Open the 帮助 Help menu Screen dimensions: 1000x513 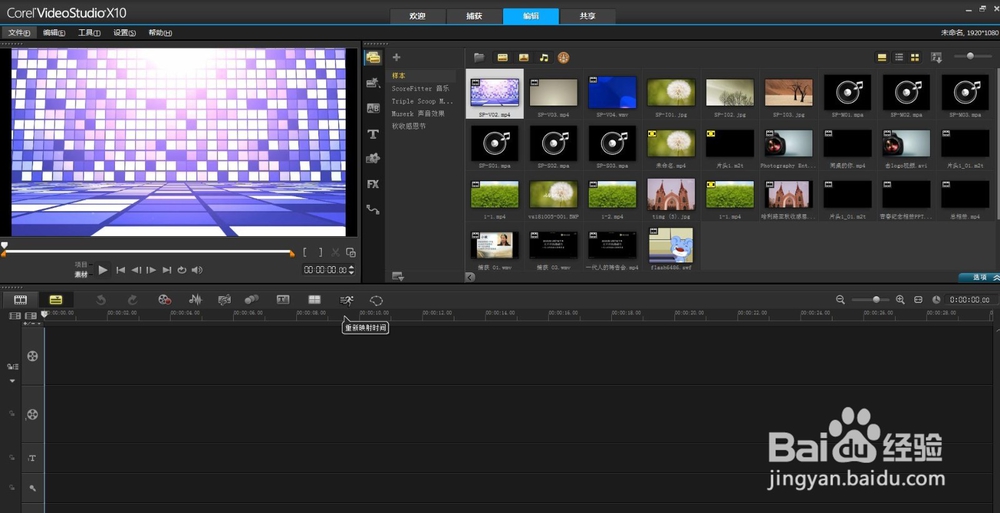160,33
